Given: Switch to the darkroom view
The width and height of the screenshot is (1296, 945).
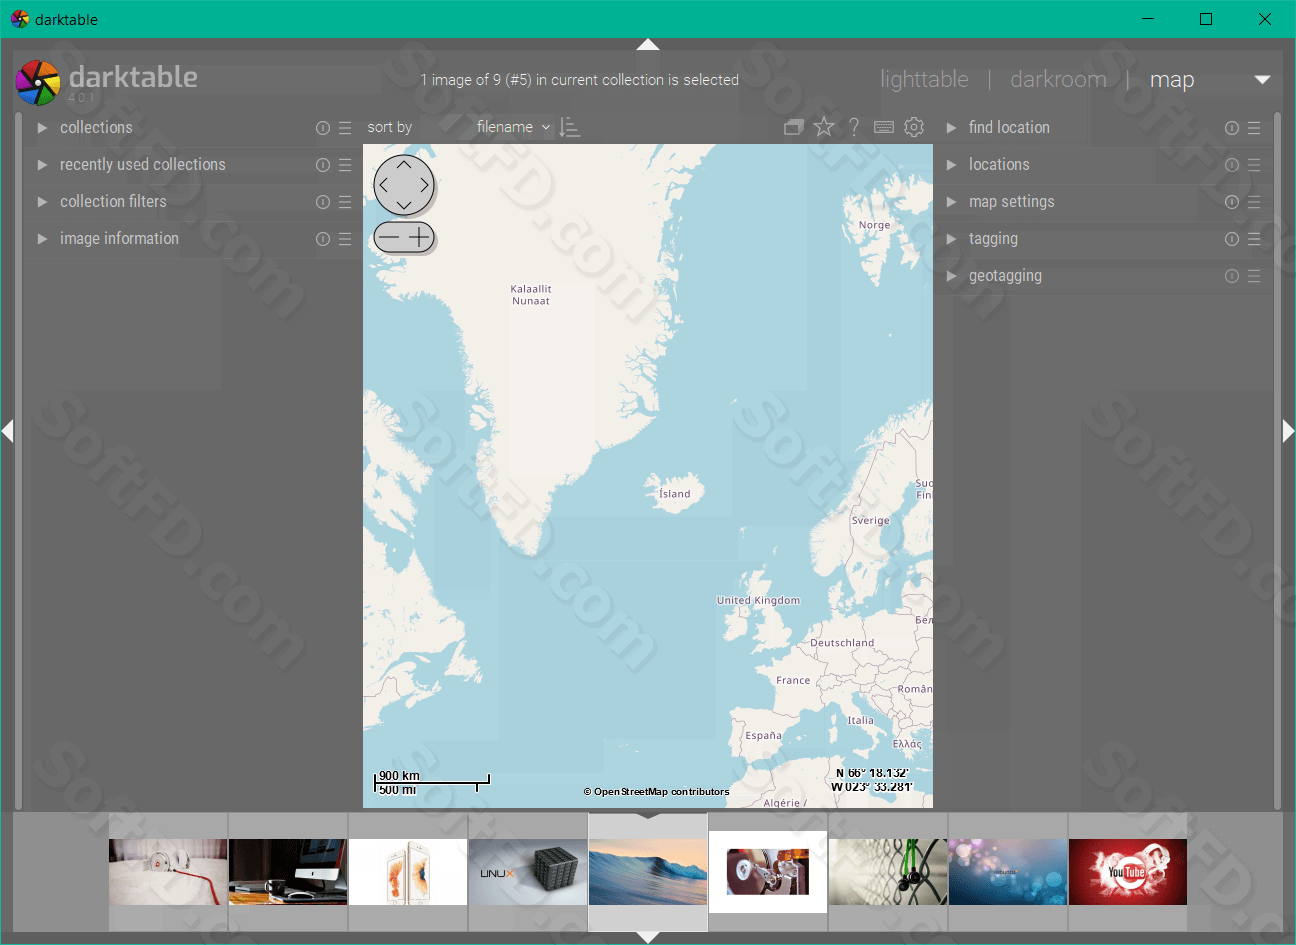Looking at the screenshot, I should (x=1058, y=80).
